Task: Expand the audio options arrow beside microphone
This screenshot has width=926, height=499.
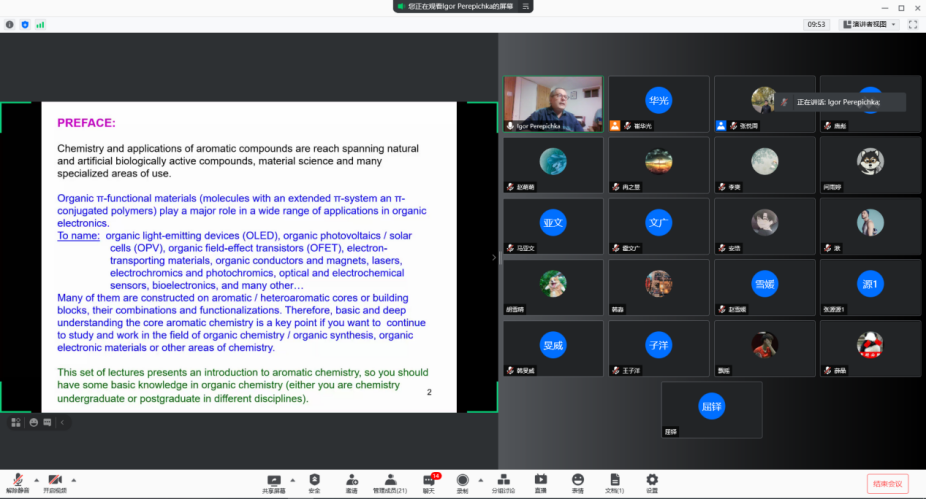Action: coord(36,479)
